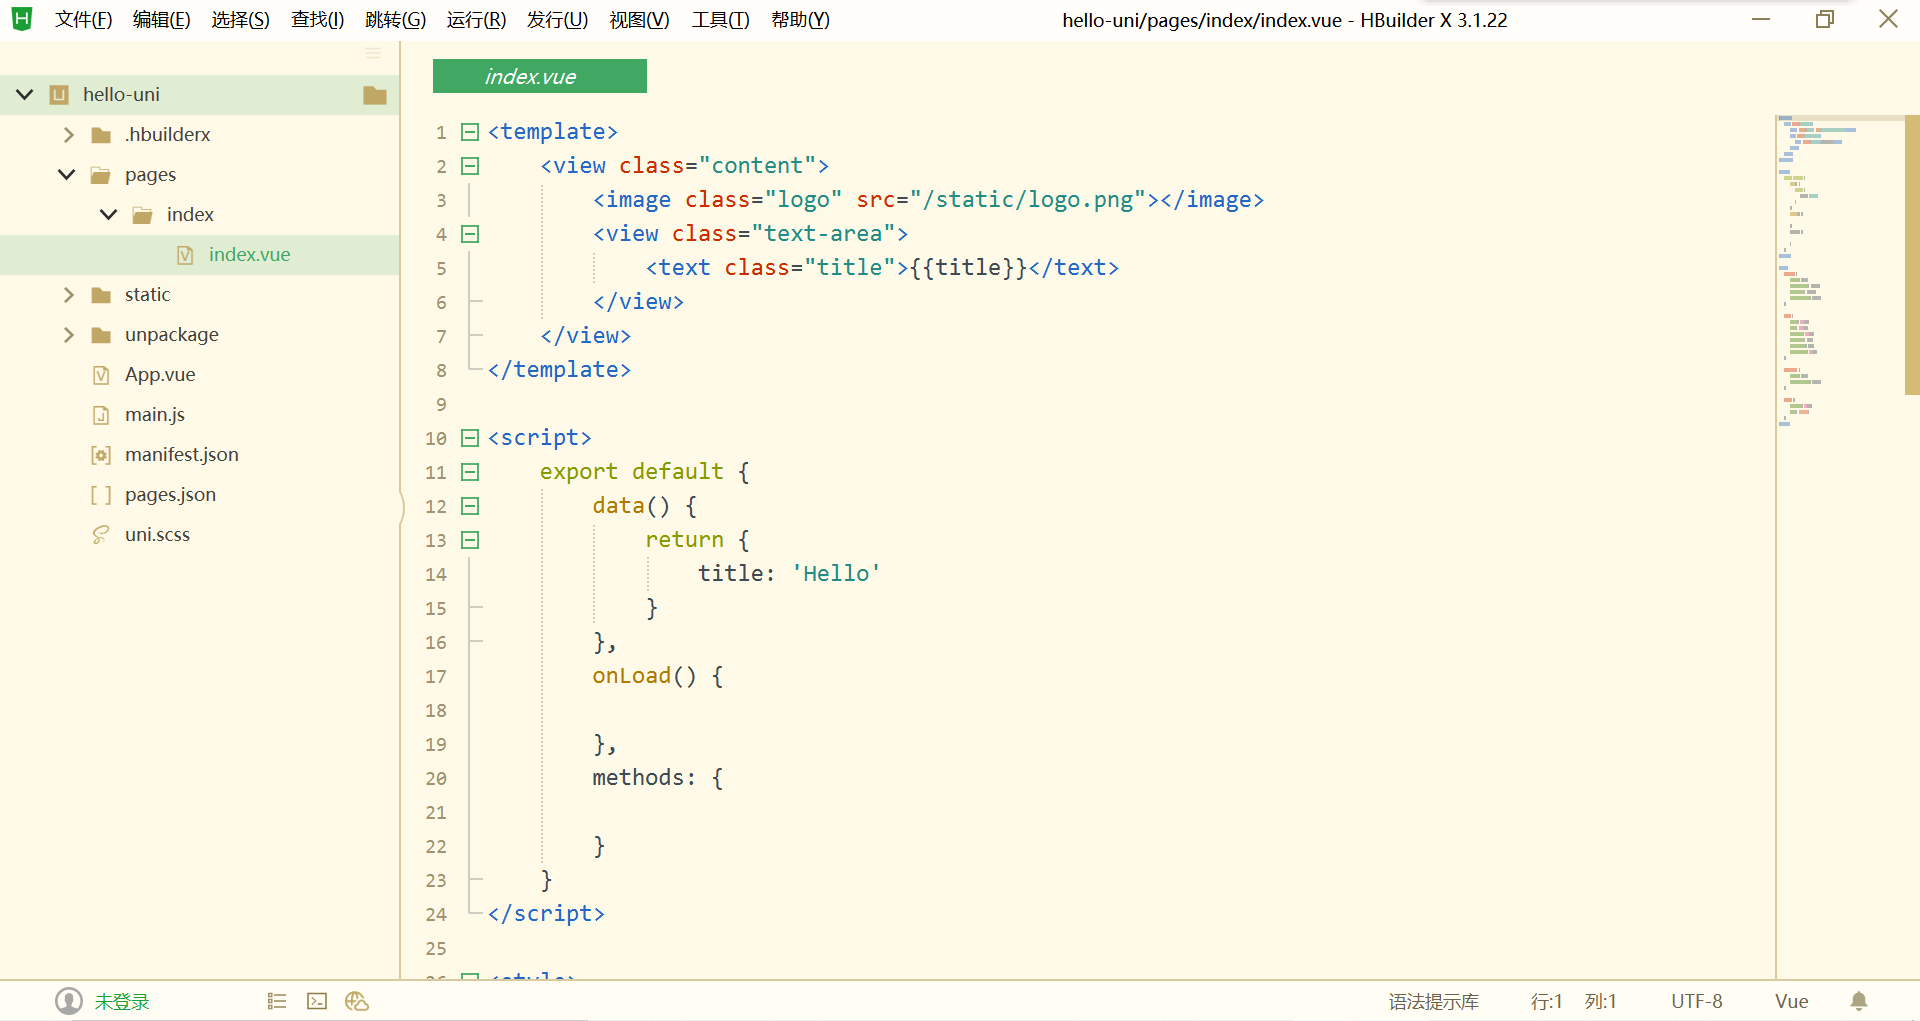Expand the unpackage folder
1920x1021 pixels.
pyautogui.click(x=68, y=335)
